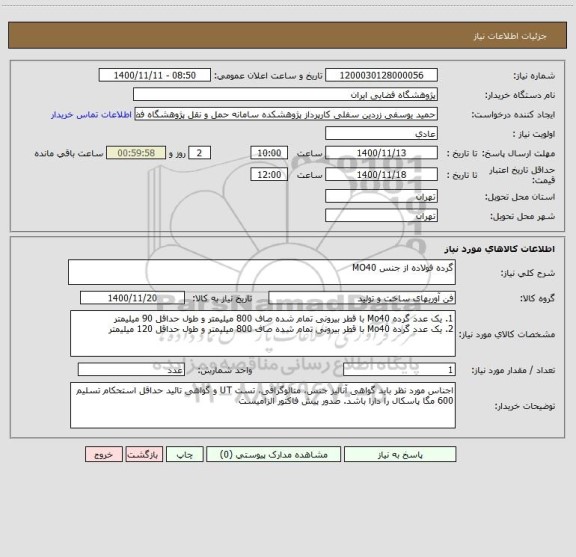576x557 pixels.
Task: Click the label اولویت نیاز
Action: click(x=533, y=134)
